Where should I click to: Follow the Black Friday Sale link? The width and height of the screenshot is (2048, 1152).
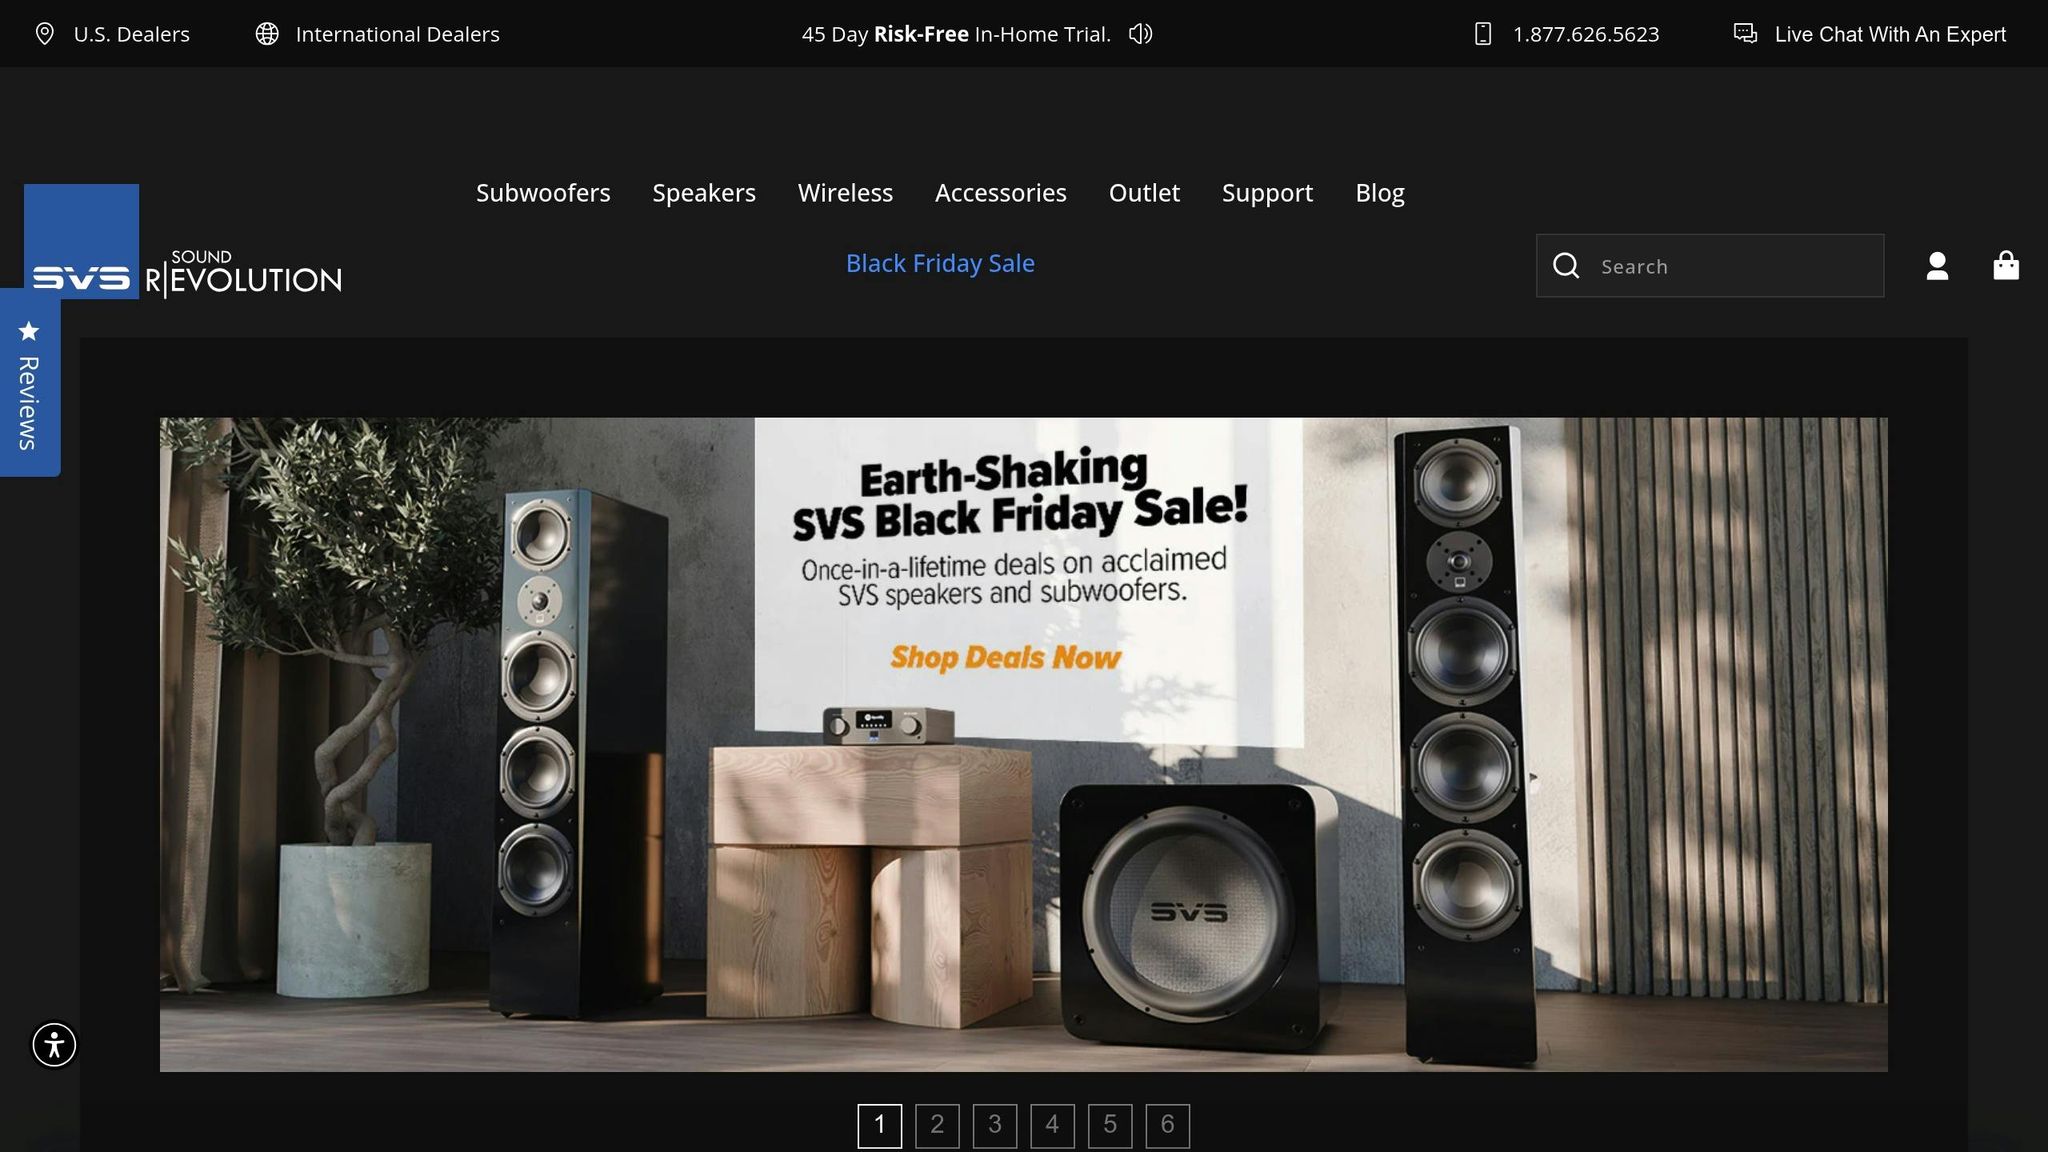[940, 263]
